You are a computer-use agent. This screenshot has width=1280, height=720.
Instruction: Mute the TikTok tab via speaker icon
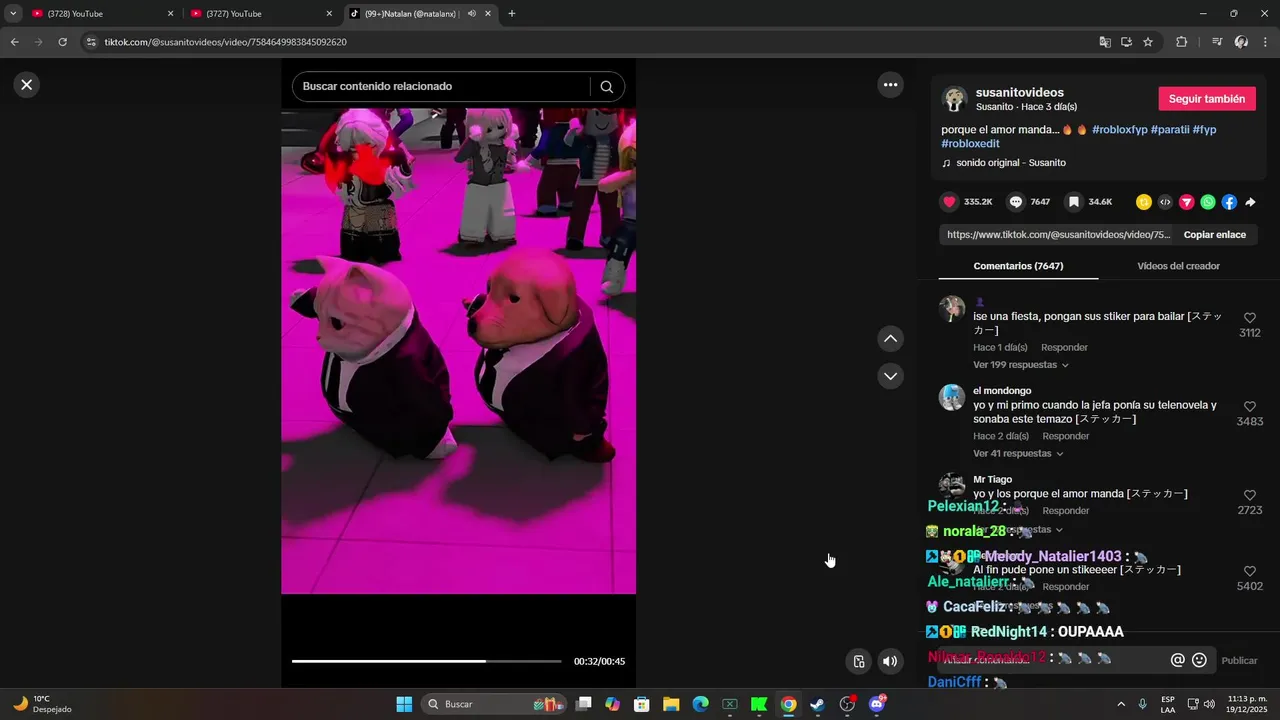pos(472,14)
